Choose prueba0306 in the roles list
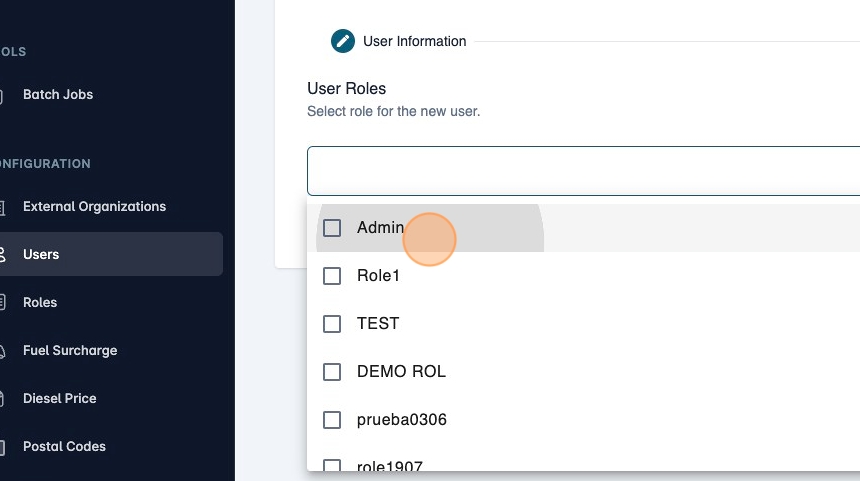 pyautogui.click(x=401, y=420)
